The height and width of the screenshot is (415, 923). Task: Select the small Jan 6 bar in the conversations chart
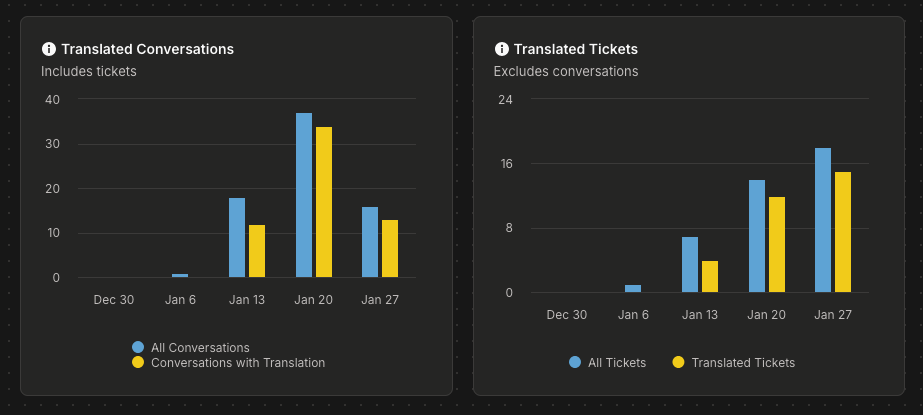[180, 275]
